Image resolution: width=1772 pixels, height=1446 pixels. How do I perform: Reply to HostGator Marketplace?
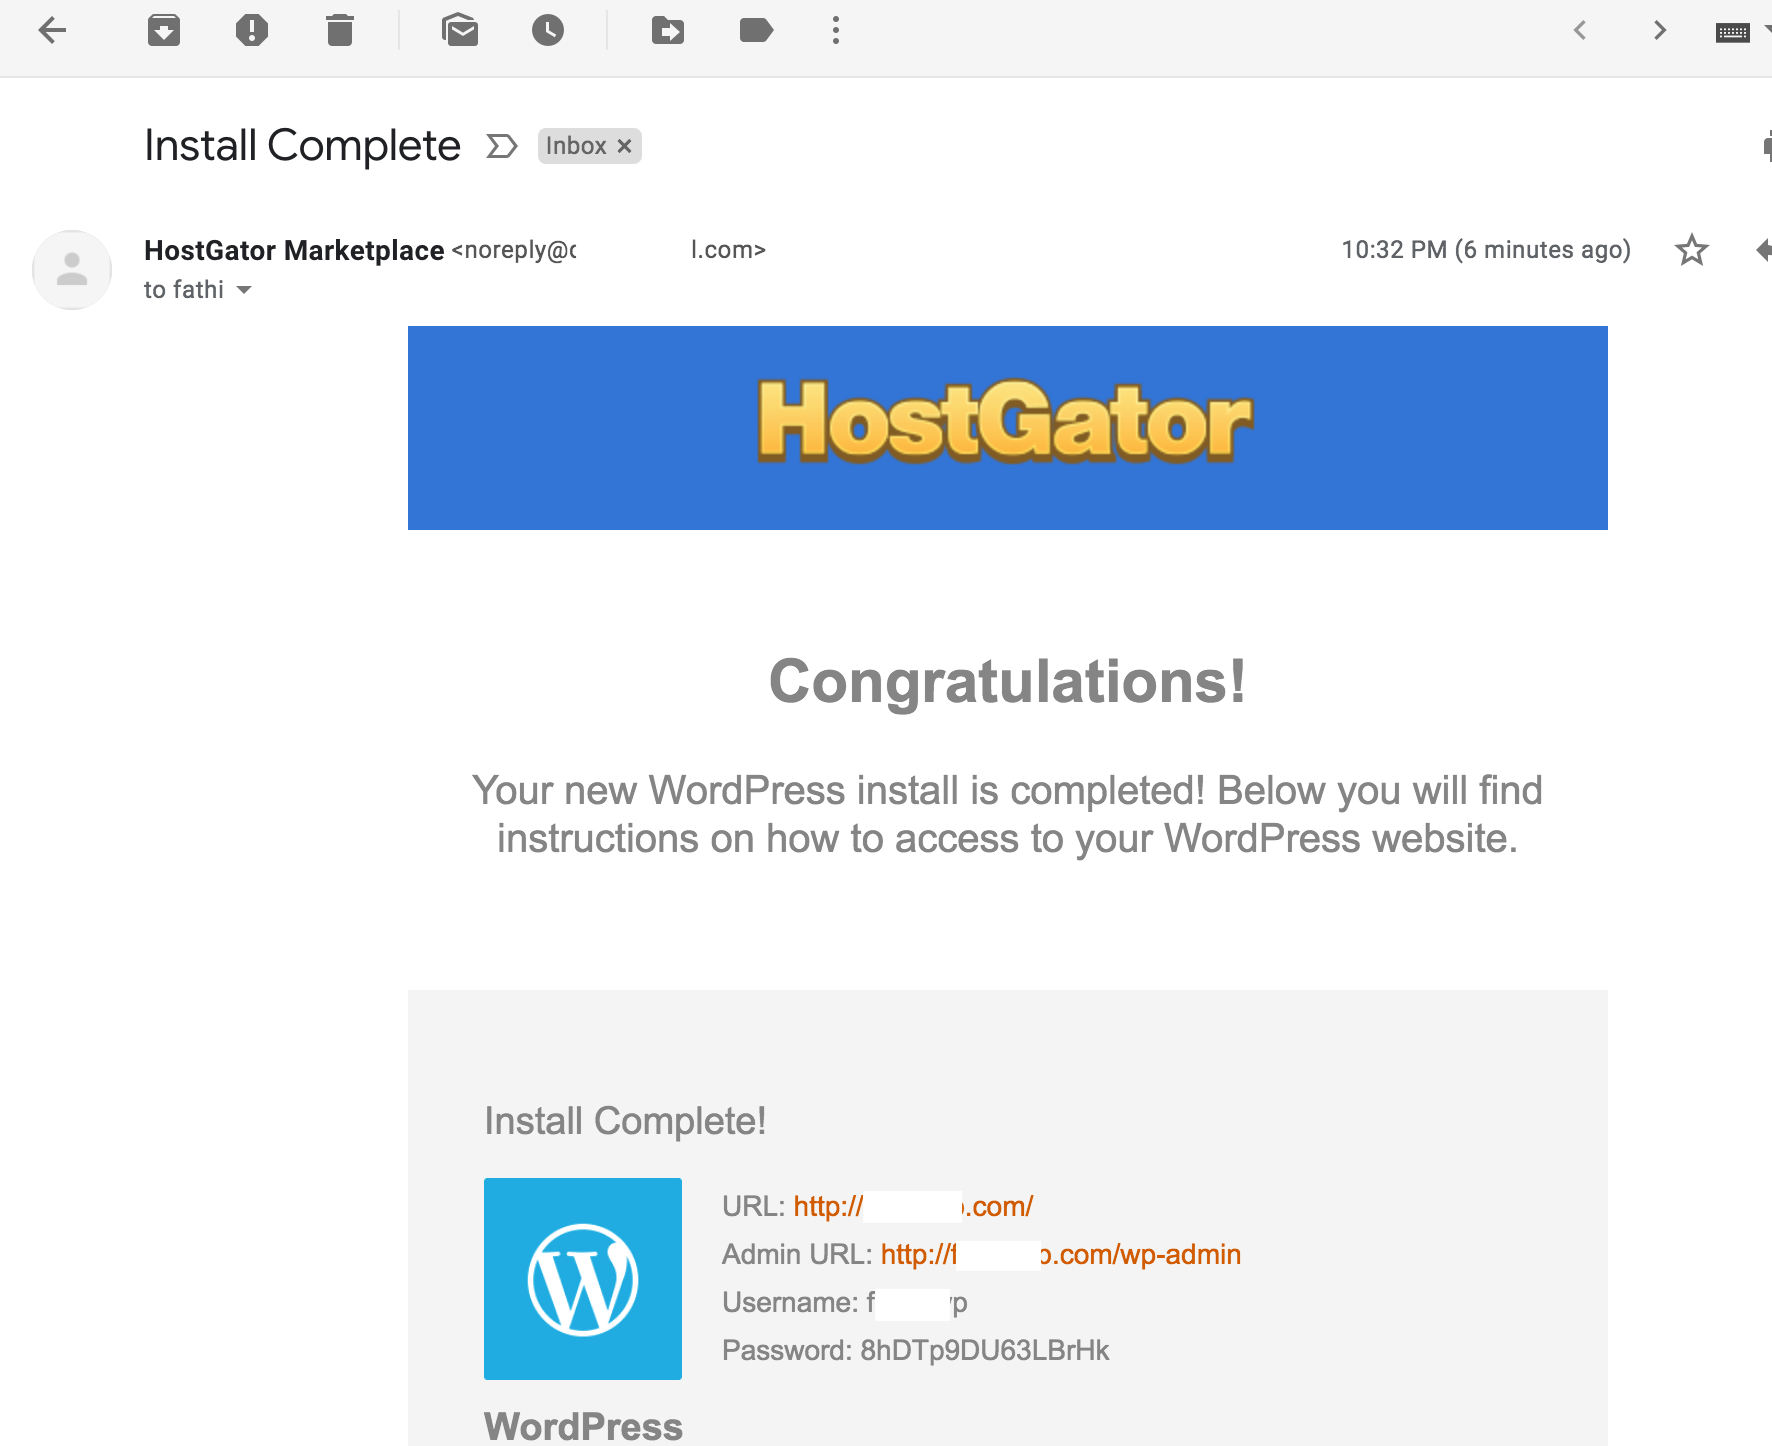[x=1764, y=250]
